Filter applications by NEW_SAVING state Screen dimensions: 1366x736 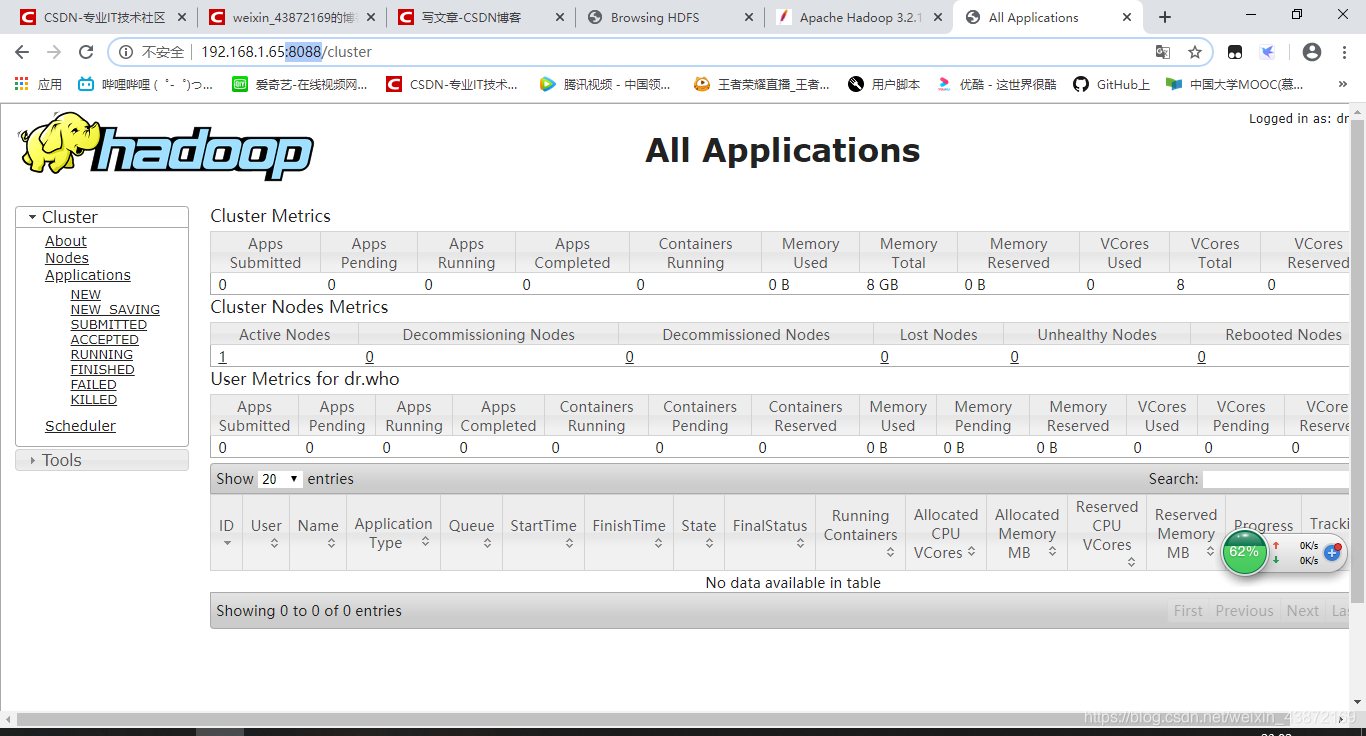[x=115, y=310]
